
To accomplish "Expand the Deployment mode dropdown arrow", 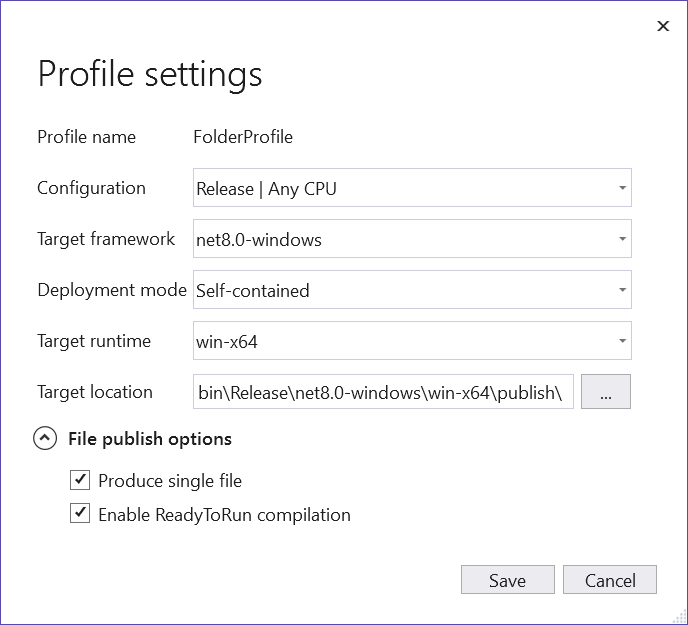I will coord(622,290).
